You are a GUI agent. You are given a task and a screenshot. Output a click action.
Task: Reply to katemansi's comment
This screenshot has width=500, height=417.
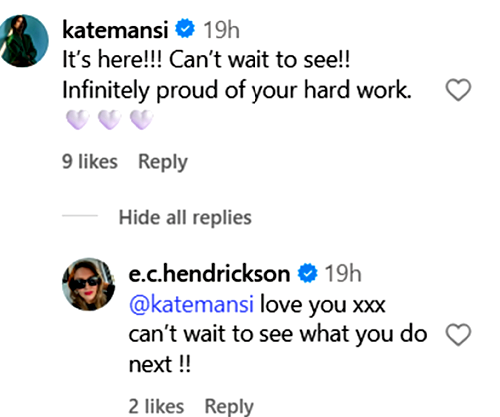[163, 162]
